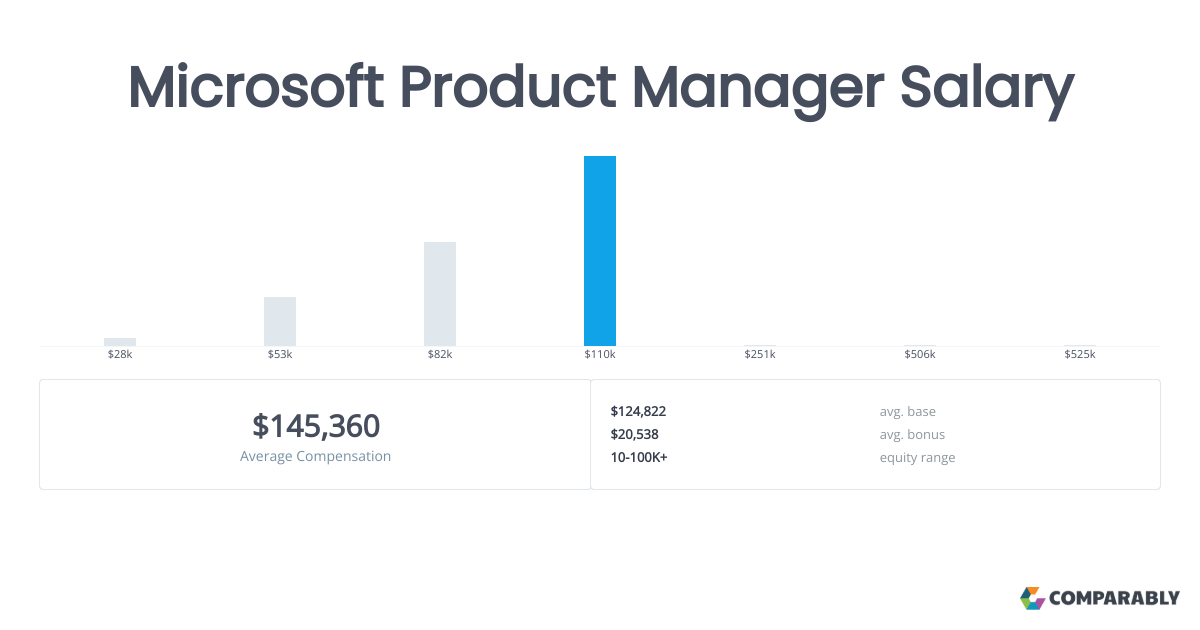Viewport: 1200px width, 630px height.
Task: Click the equity range label
Action: (x=917, y=458)
